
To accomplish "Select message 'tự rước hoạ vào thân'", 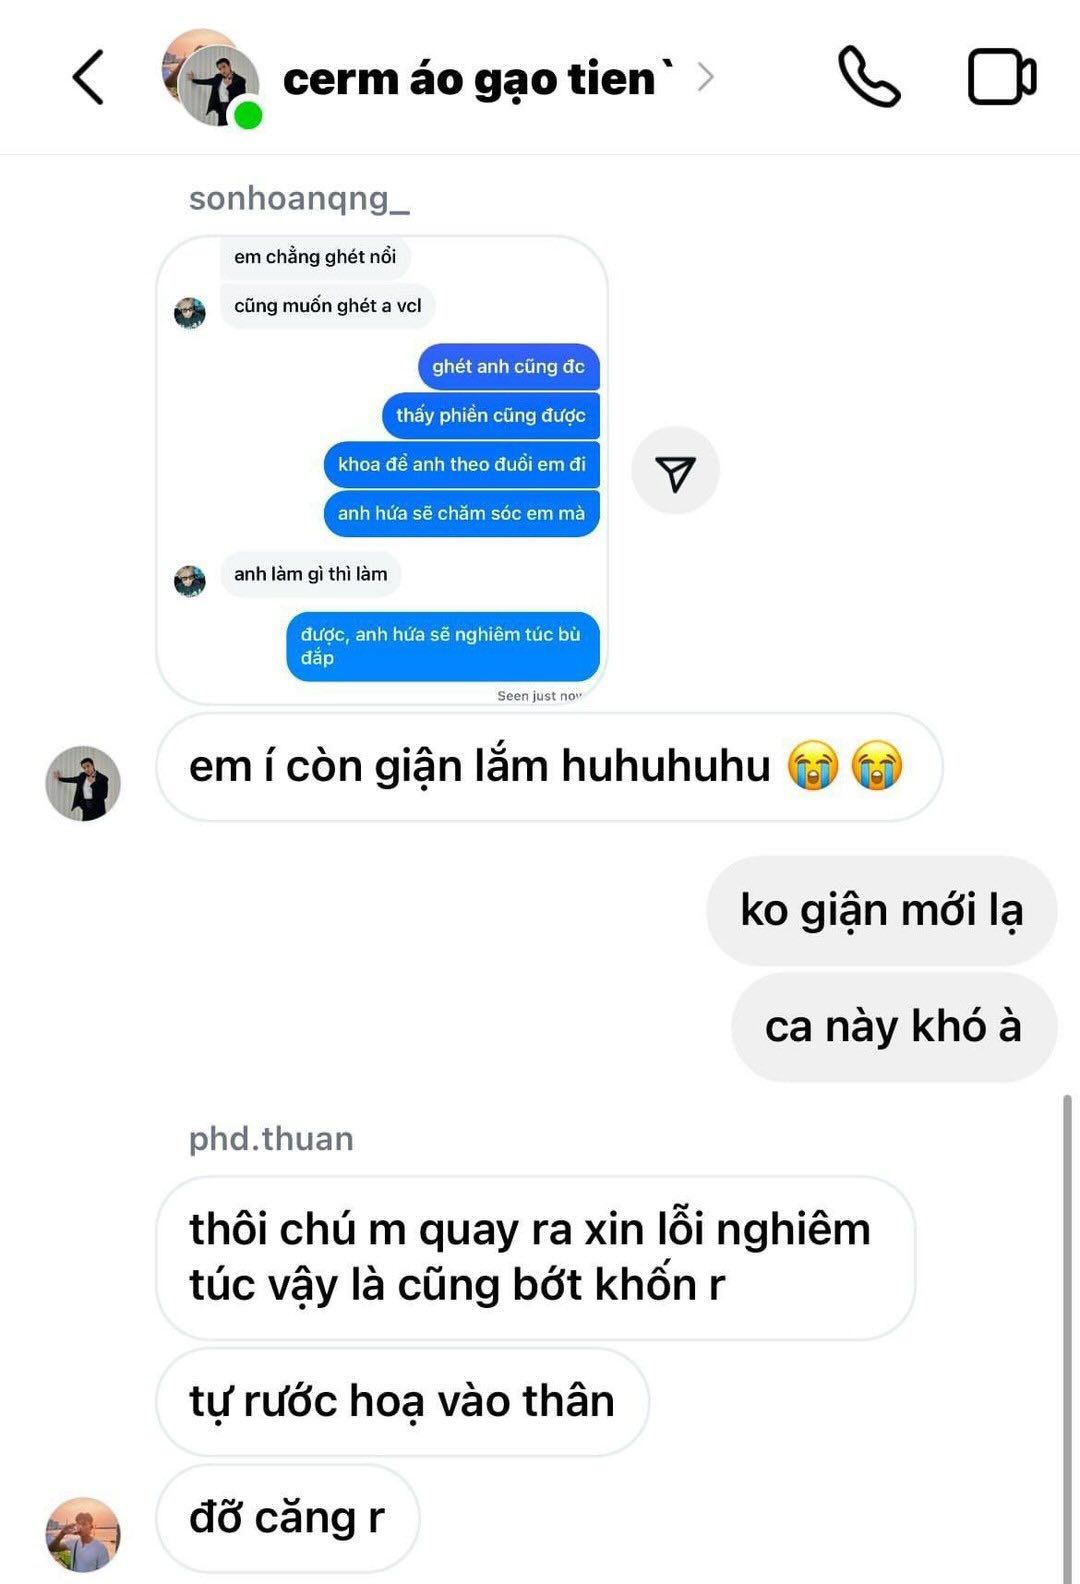I will [402, 1402].
